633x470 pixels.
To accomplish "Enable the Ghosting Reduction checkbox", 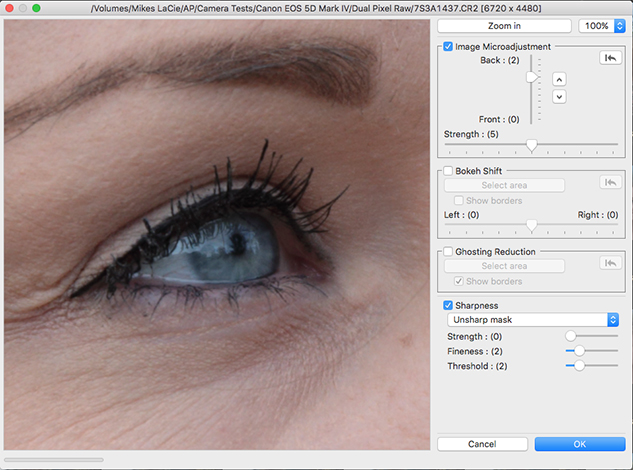I will point(448,252).
